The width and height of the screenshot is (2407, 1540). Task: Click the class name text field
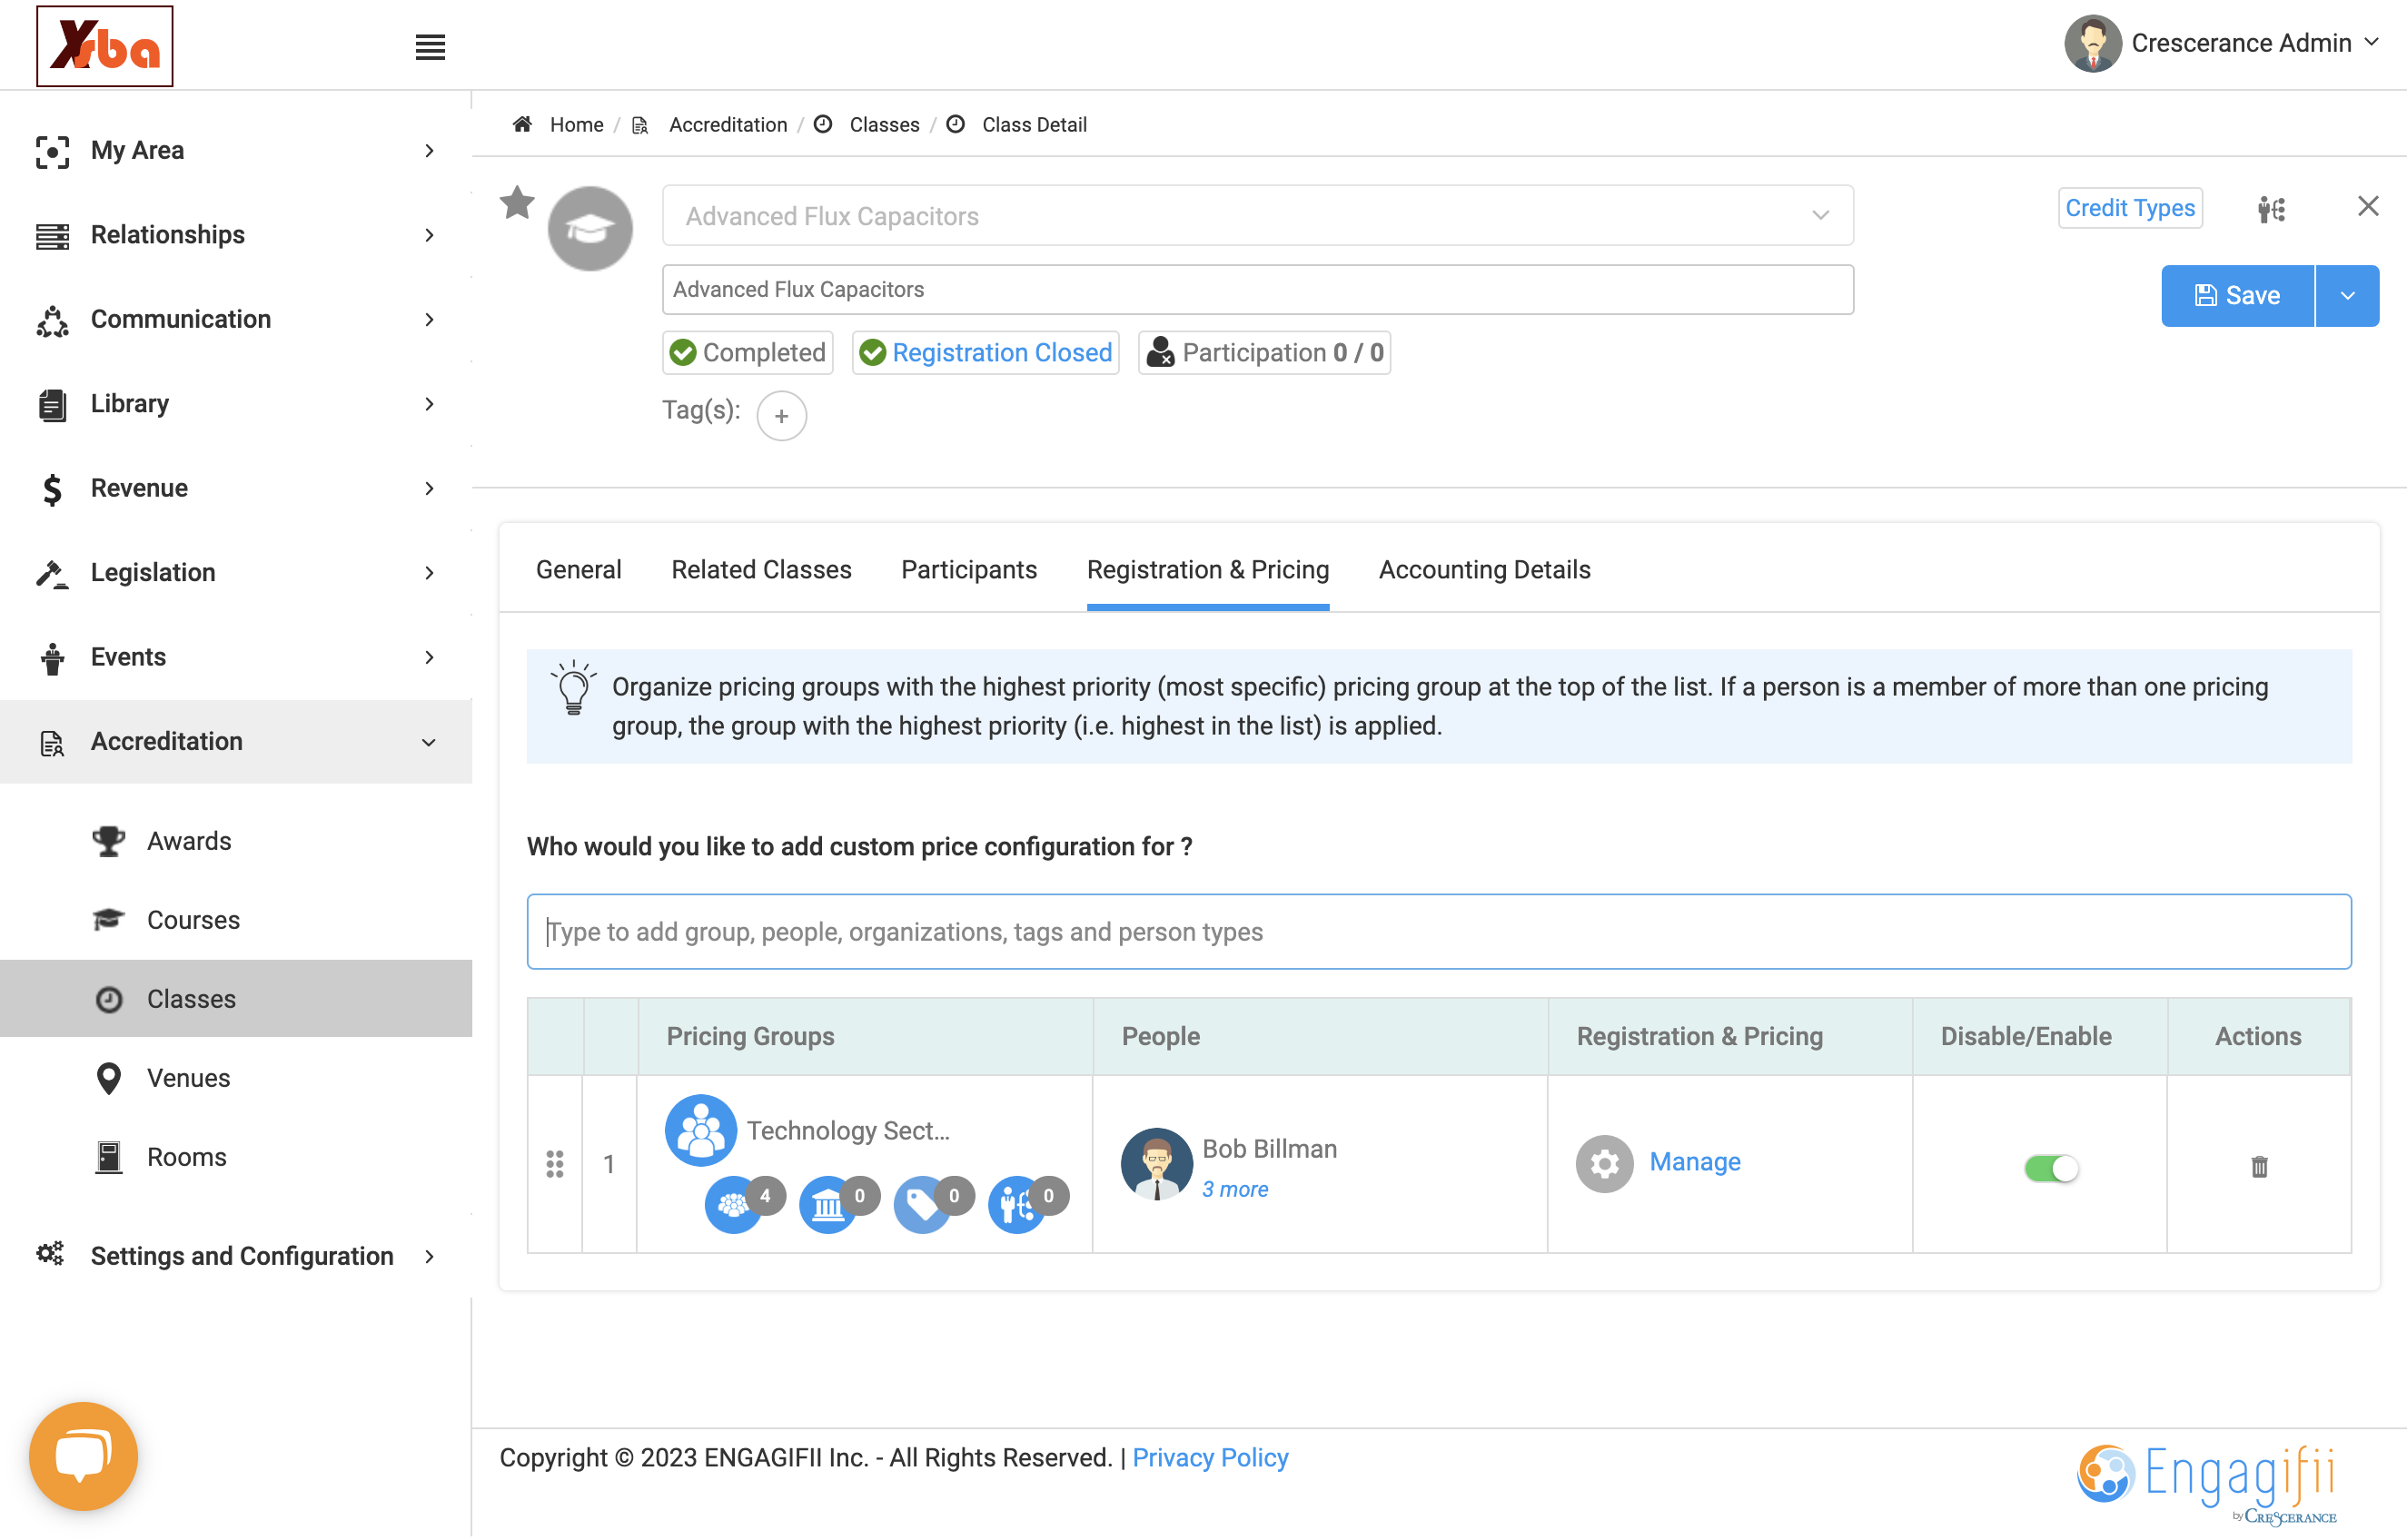pos(1257,289)
